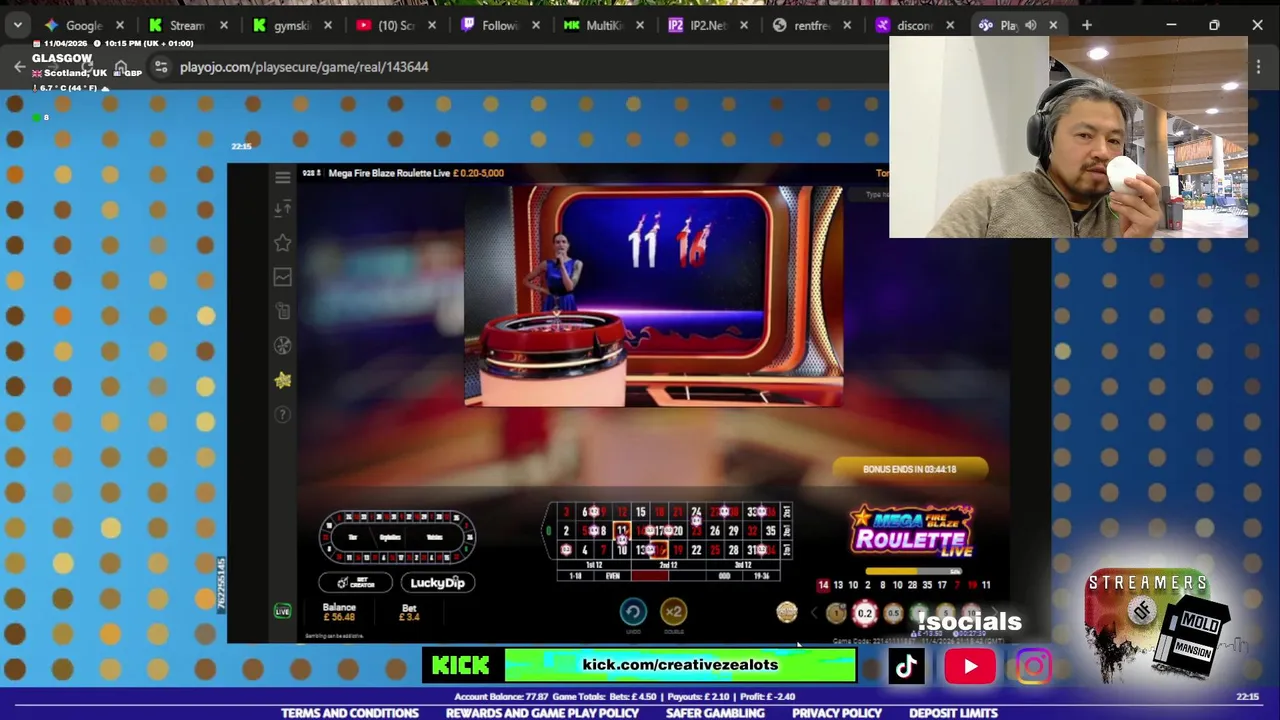Select the 0.2 chip
Image resolution: width=1280 pixels, height=720 pixels.
click(x=865, y=613)
